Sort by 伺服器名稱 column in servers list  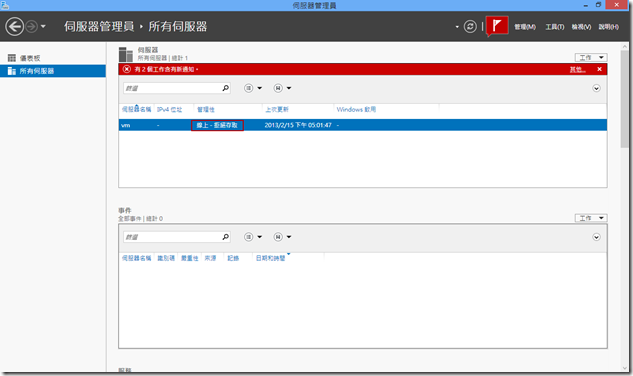[136, 109]
